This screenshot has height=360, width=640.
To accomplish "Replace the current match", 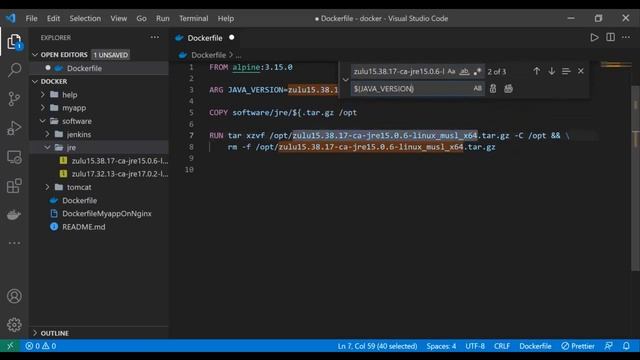I will pos(493,89).
